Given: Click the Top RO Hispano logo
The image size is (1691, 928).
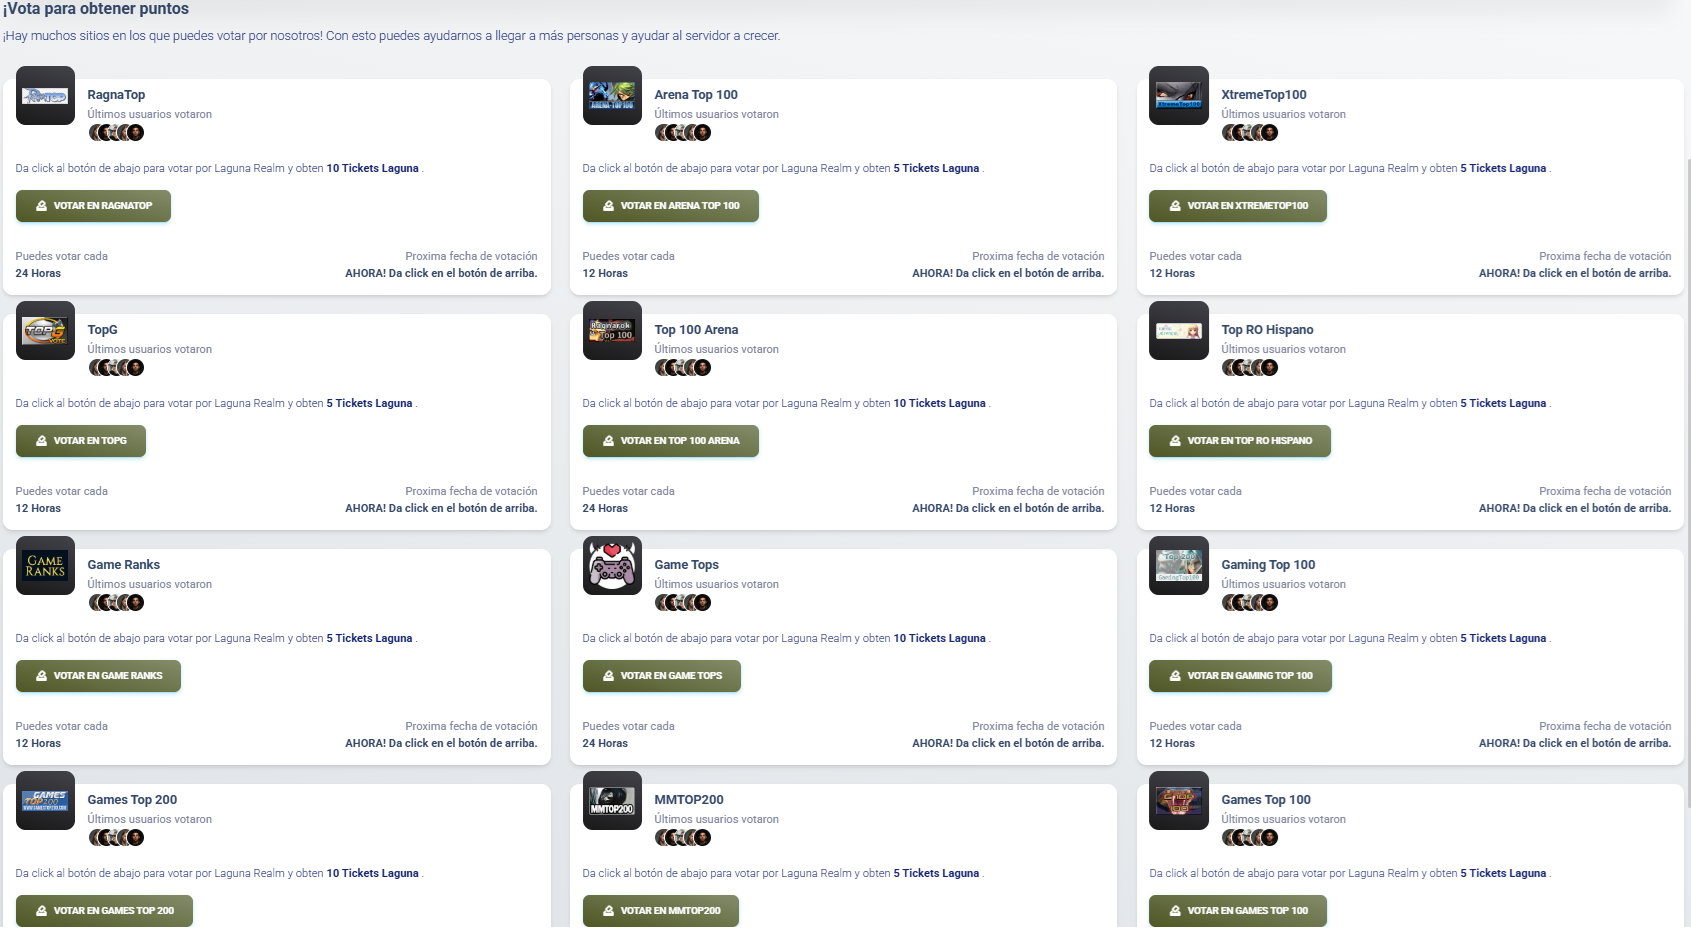Looking at the screenshot, I should point(1179,331).
